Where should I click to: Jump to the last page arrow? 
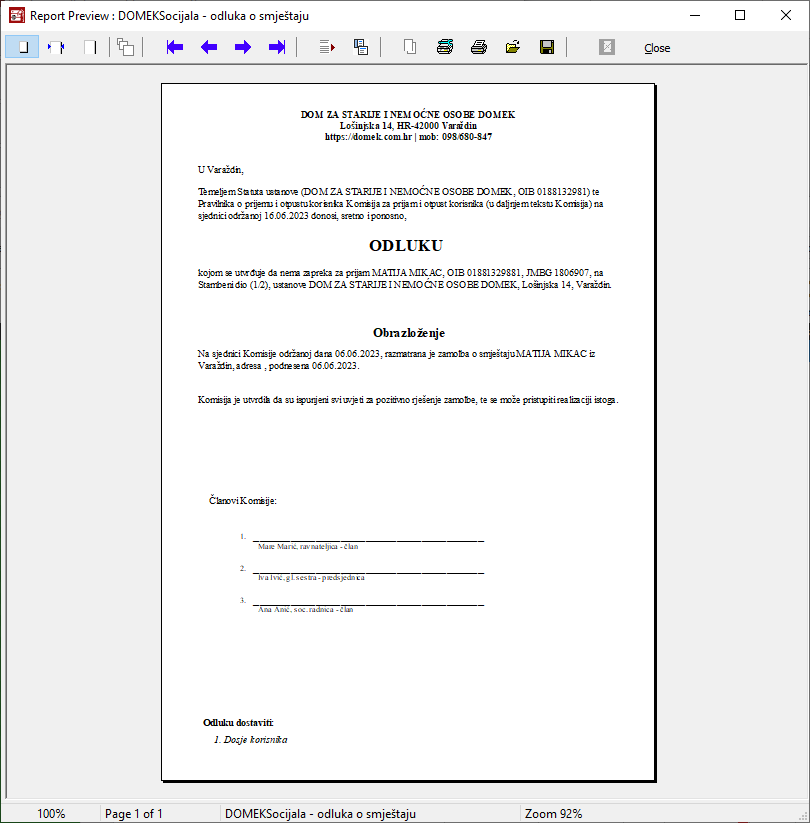coord(277,47)
